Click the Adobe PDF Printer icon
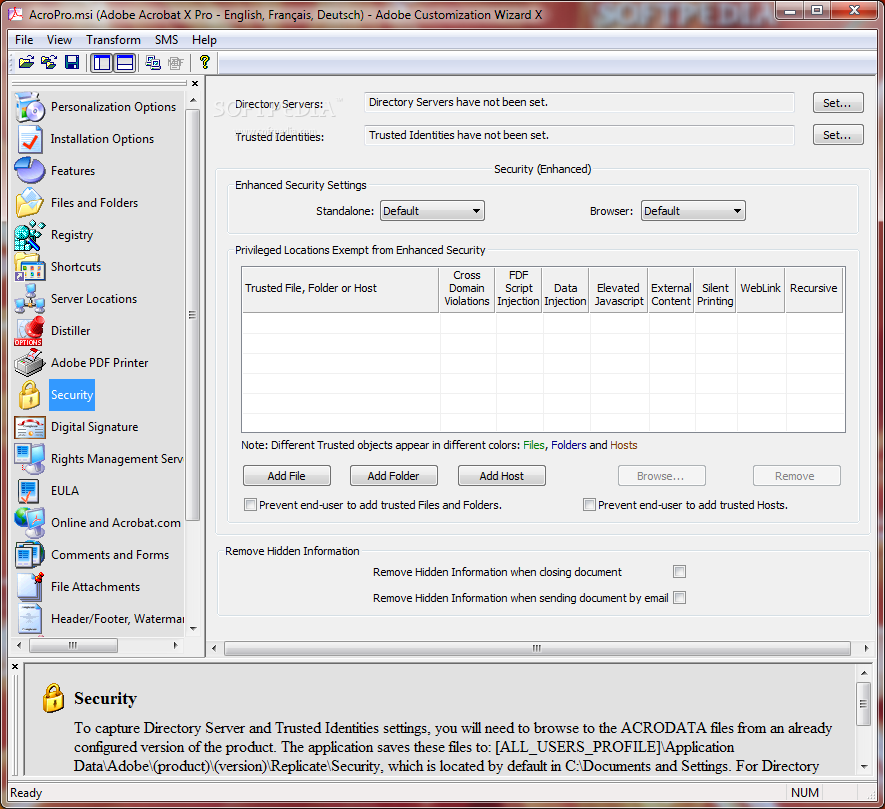 (x=29, y=362)
